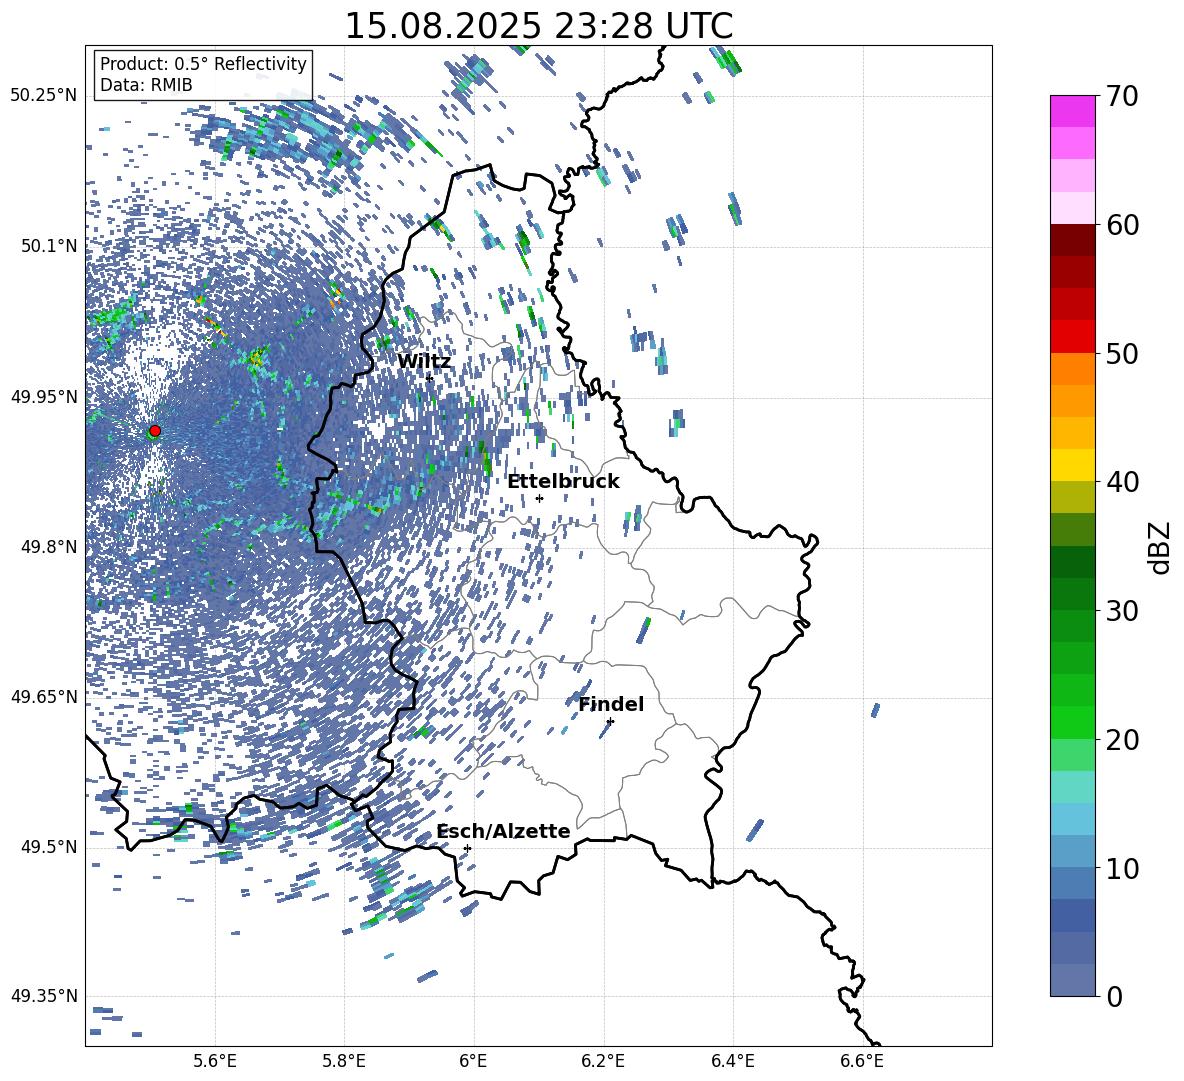Click the dBZ colorbar axis label
Image resolution: width=1184 pixels, height=1081 pixels.
(x=1160, y=547)
